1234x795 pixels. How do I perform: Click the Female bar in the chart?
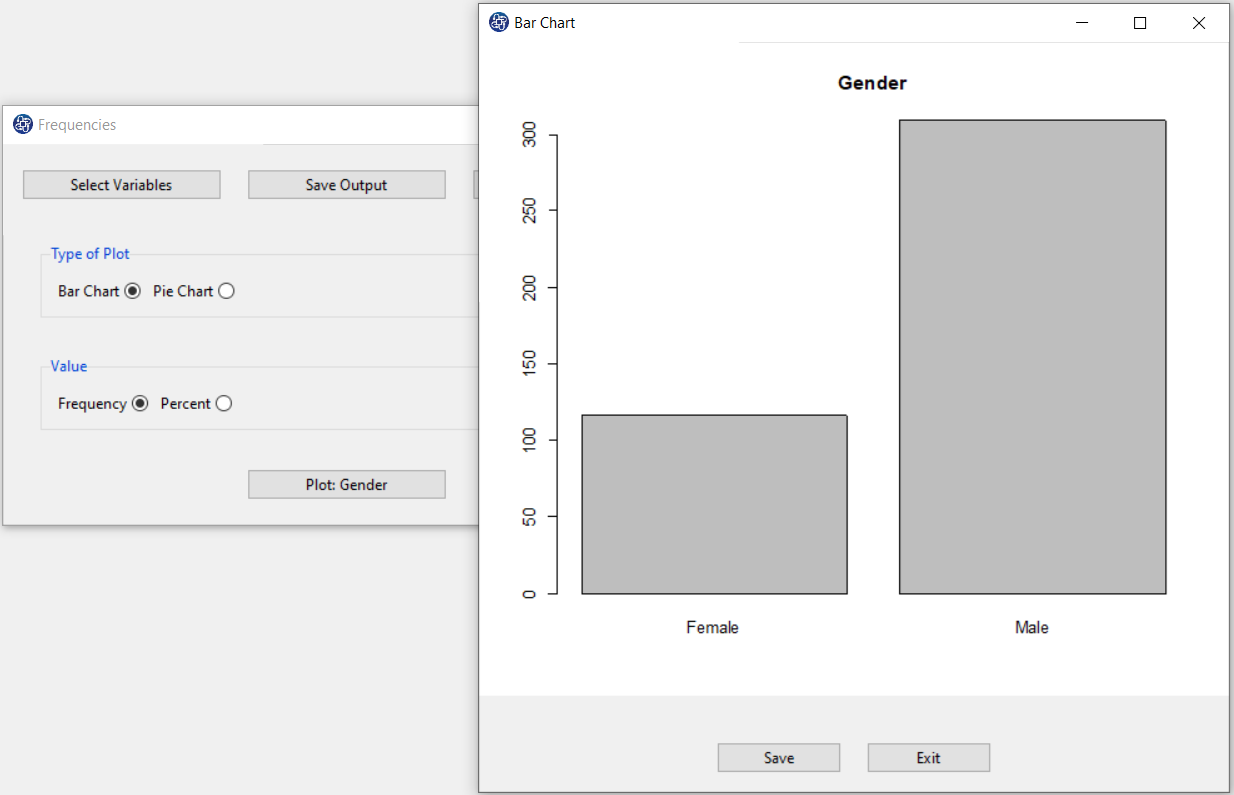(714, 504)
